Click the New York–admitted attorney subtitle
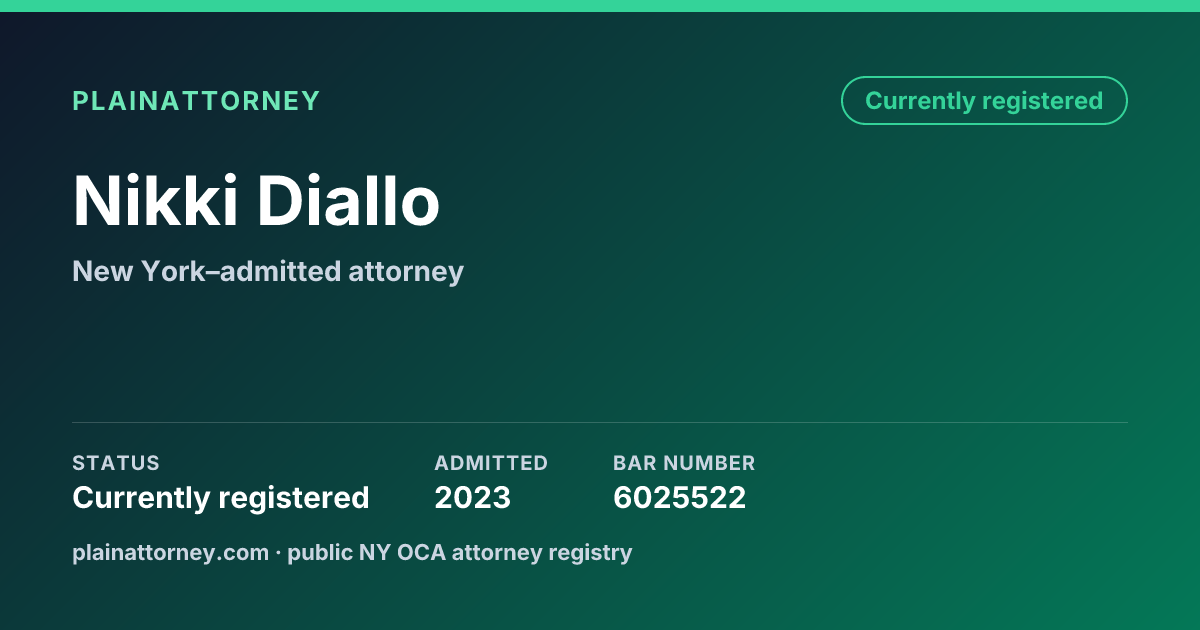The height and width of the screenshot is (630, 1200). point(268,271)
